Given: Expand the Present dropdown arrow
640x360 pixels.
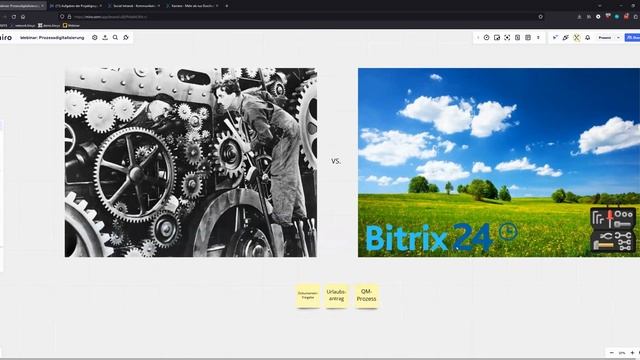Looking at the screenshot, I should point(618,38).
